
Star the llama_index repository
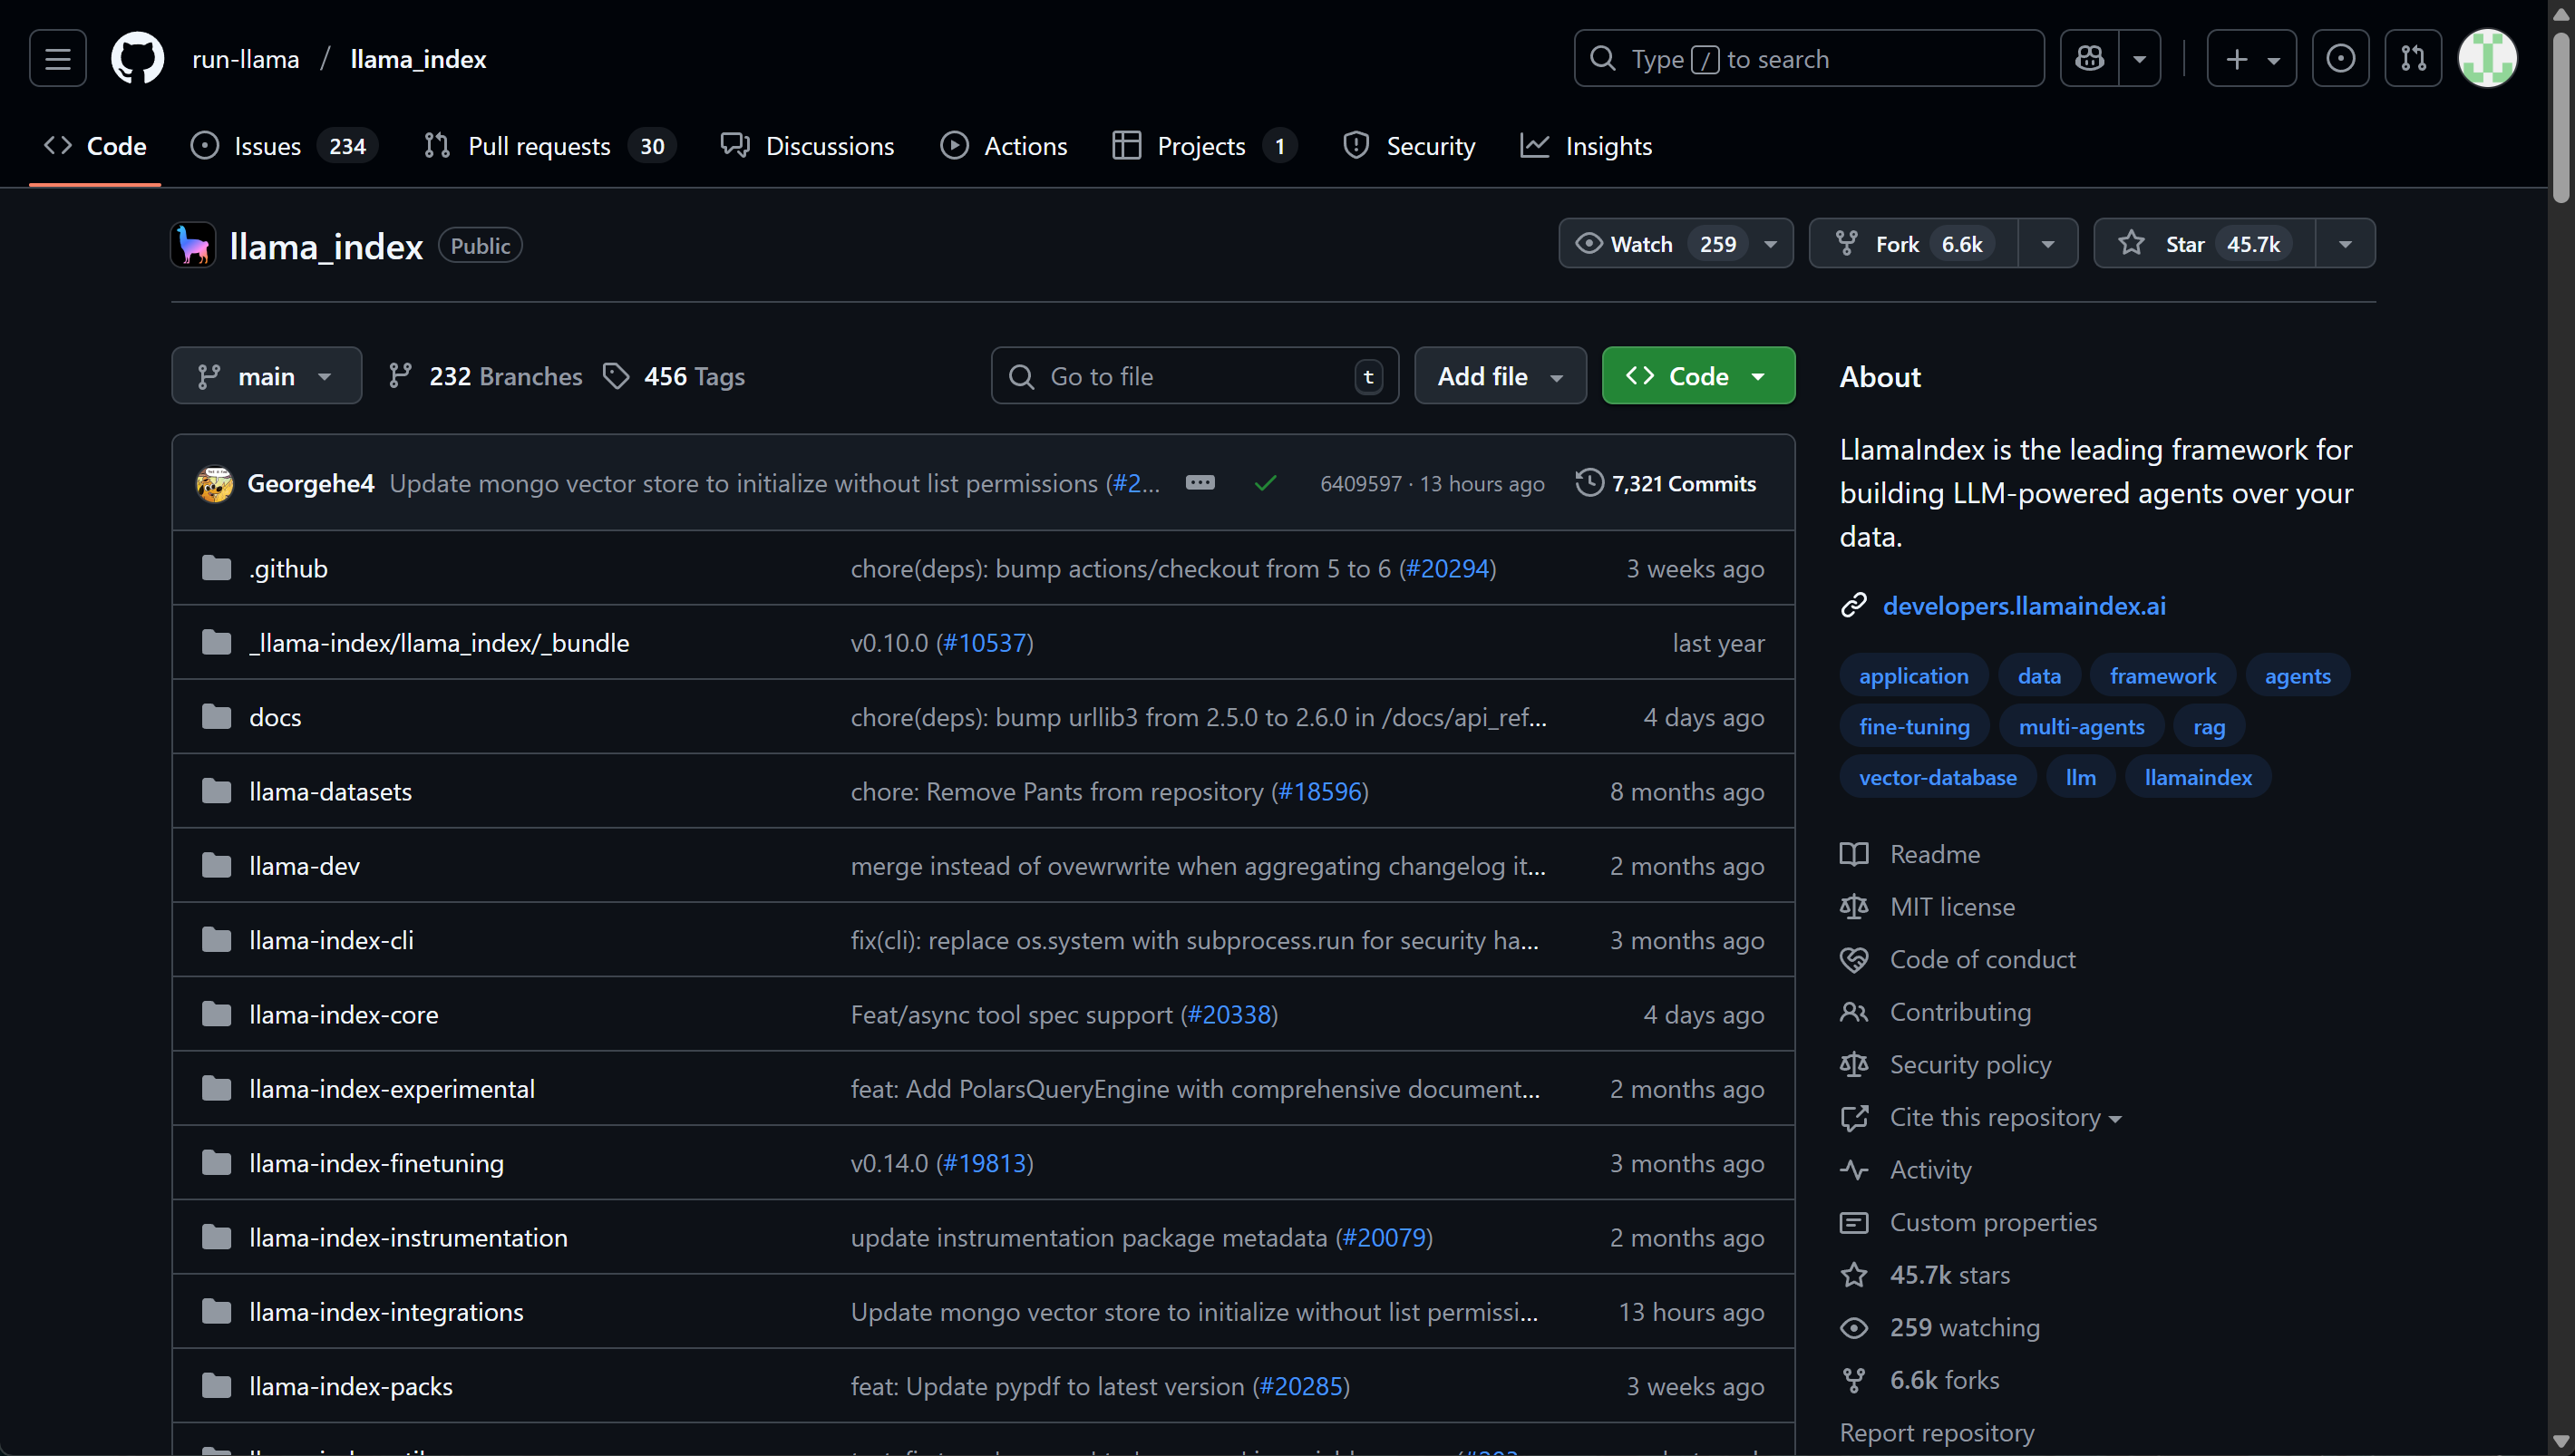click(x=2204, y=244)
